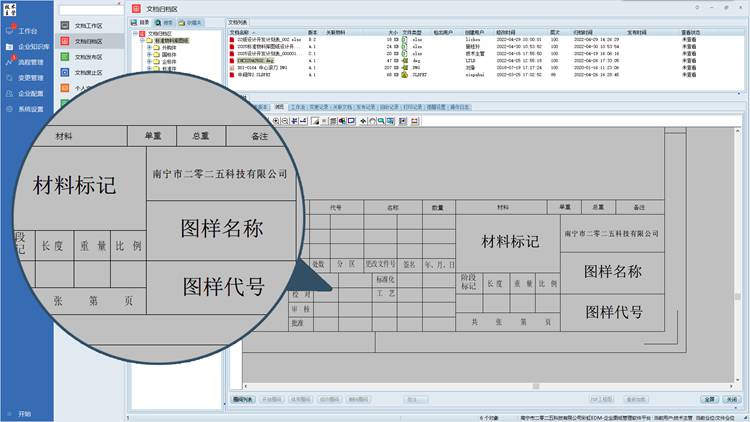Expand the 外购件 tree folder
The image size is (750, 422).
[149, 46]
